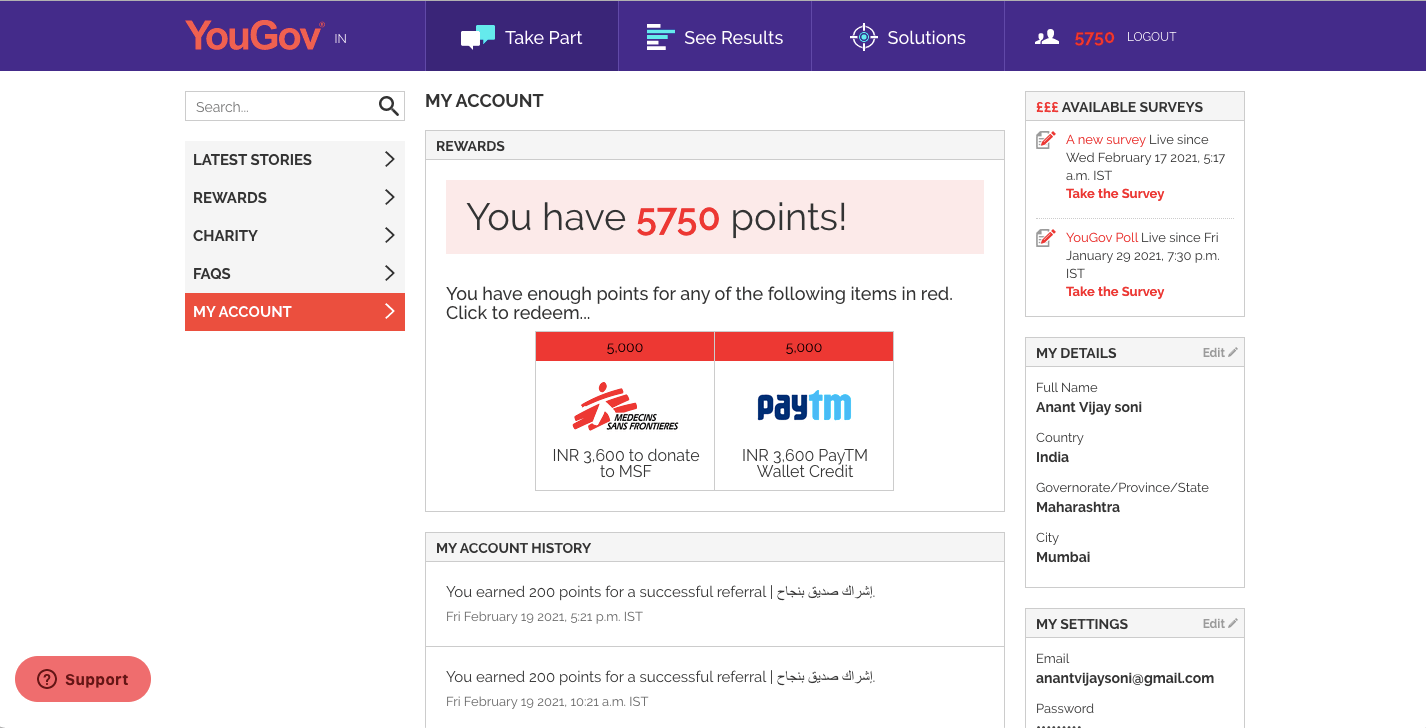Click the red 5,000 header above MSF
The width and height of the screenshot is (1426, 728).
coord(625,347)
